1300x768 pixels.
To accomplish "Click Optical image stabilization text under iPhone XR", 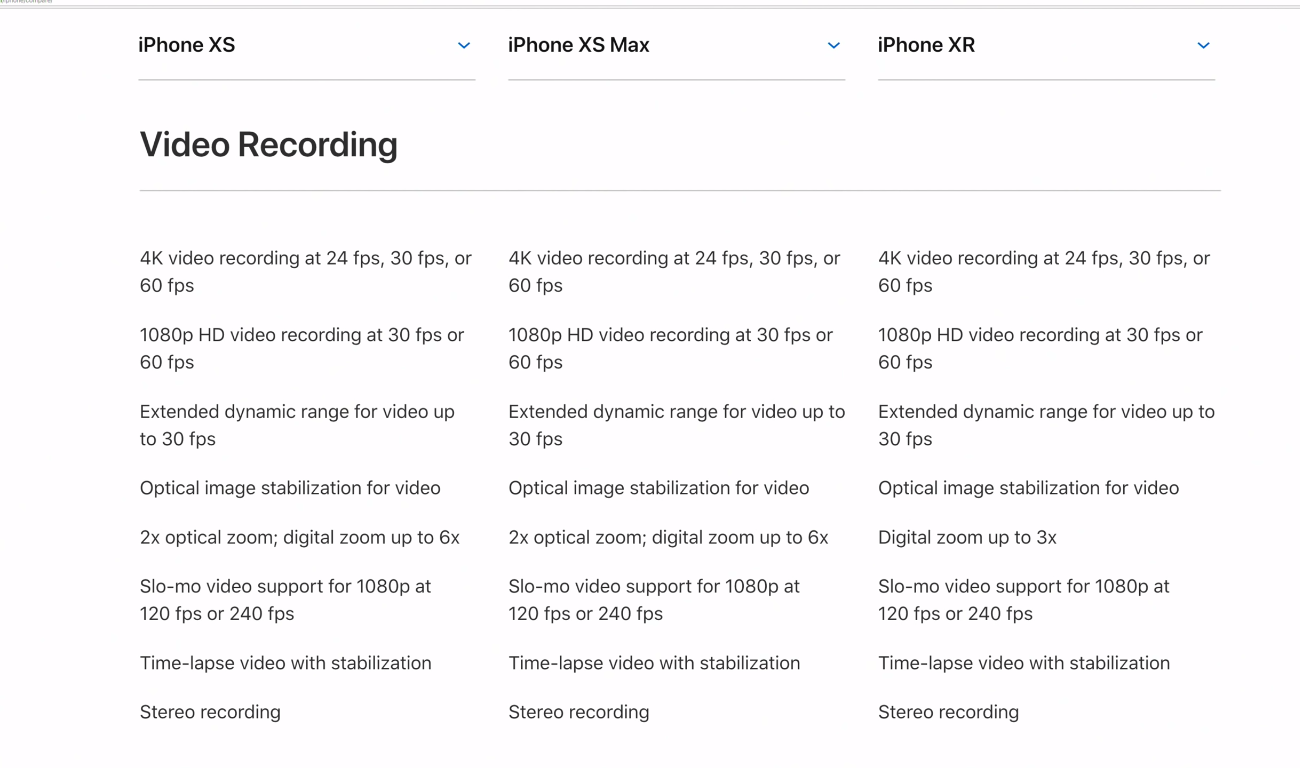I will click(x=1028, y=488).
